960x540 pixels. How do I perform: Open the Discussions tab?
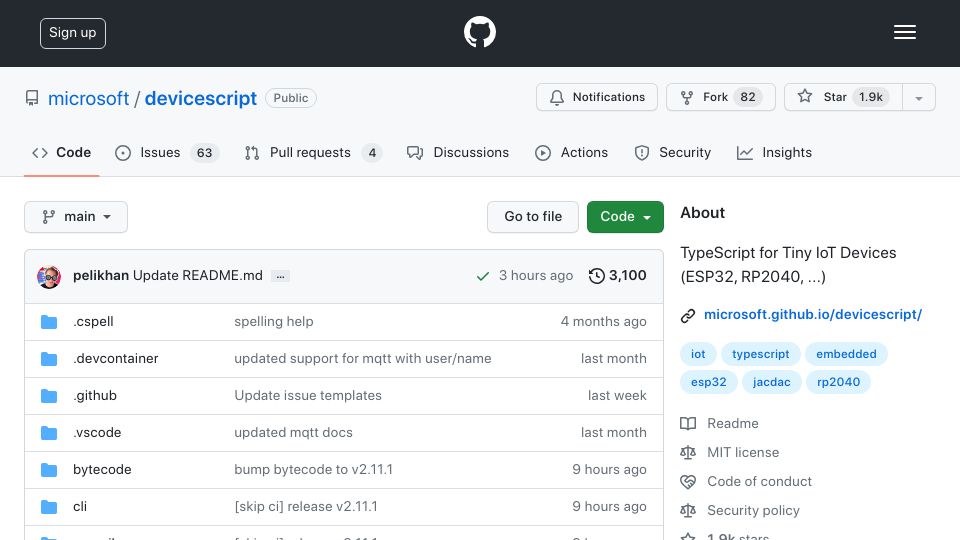click(x=458, y=152)
